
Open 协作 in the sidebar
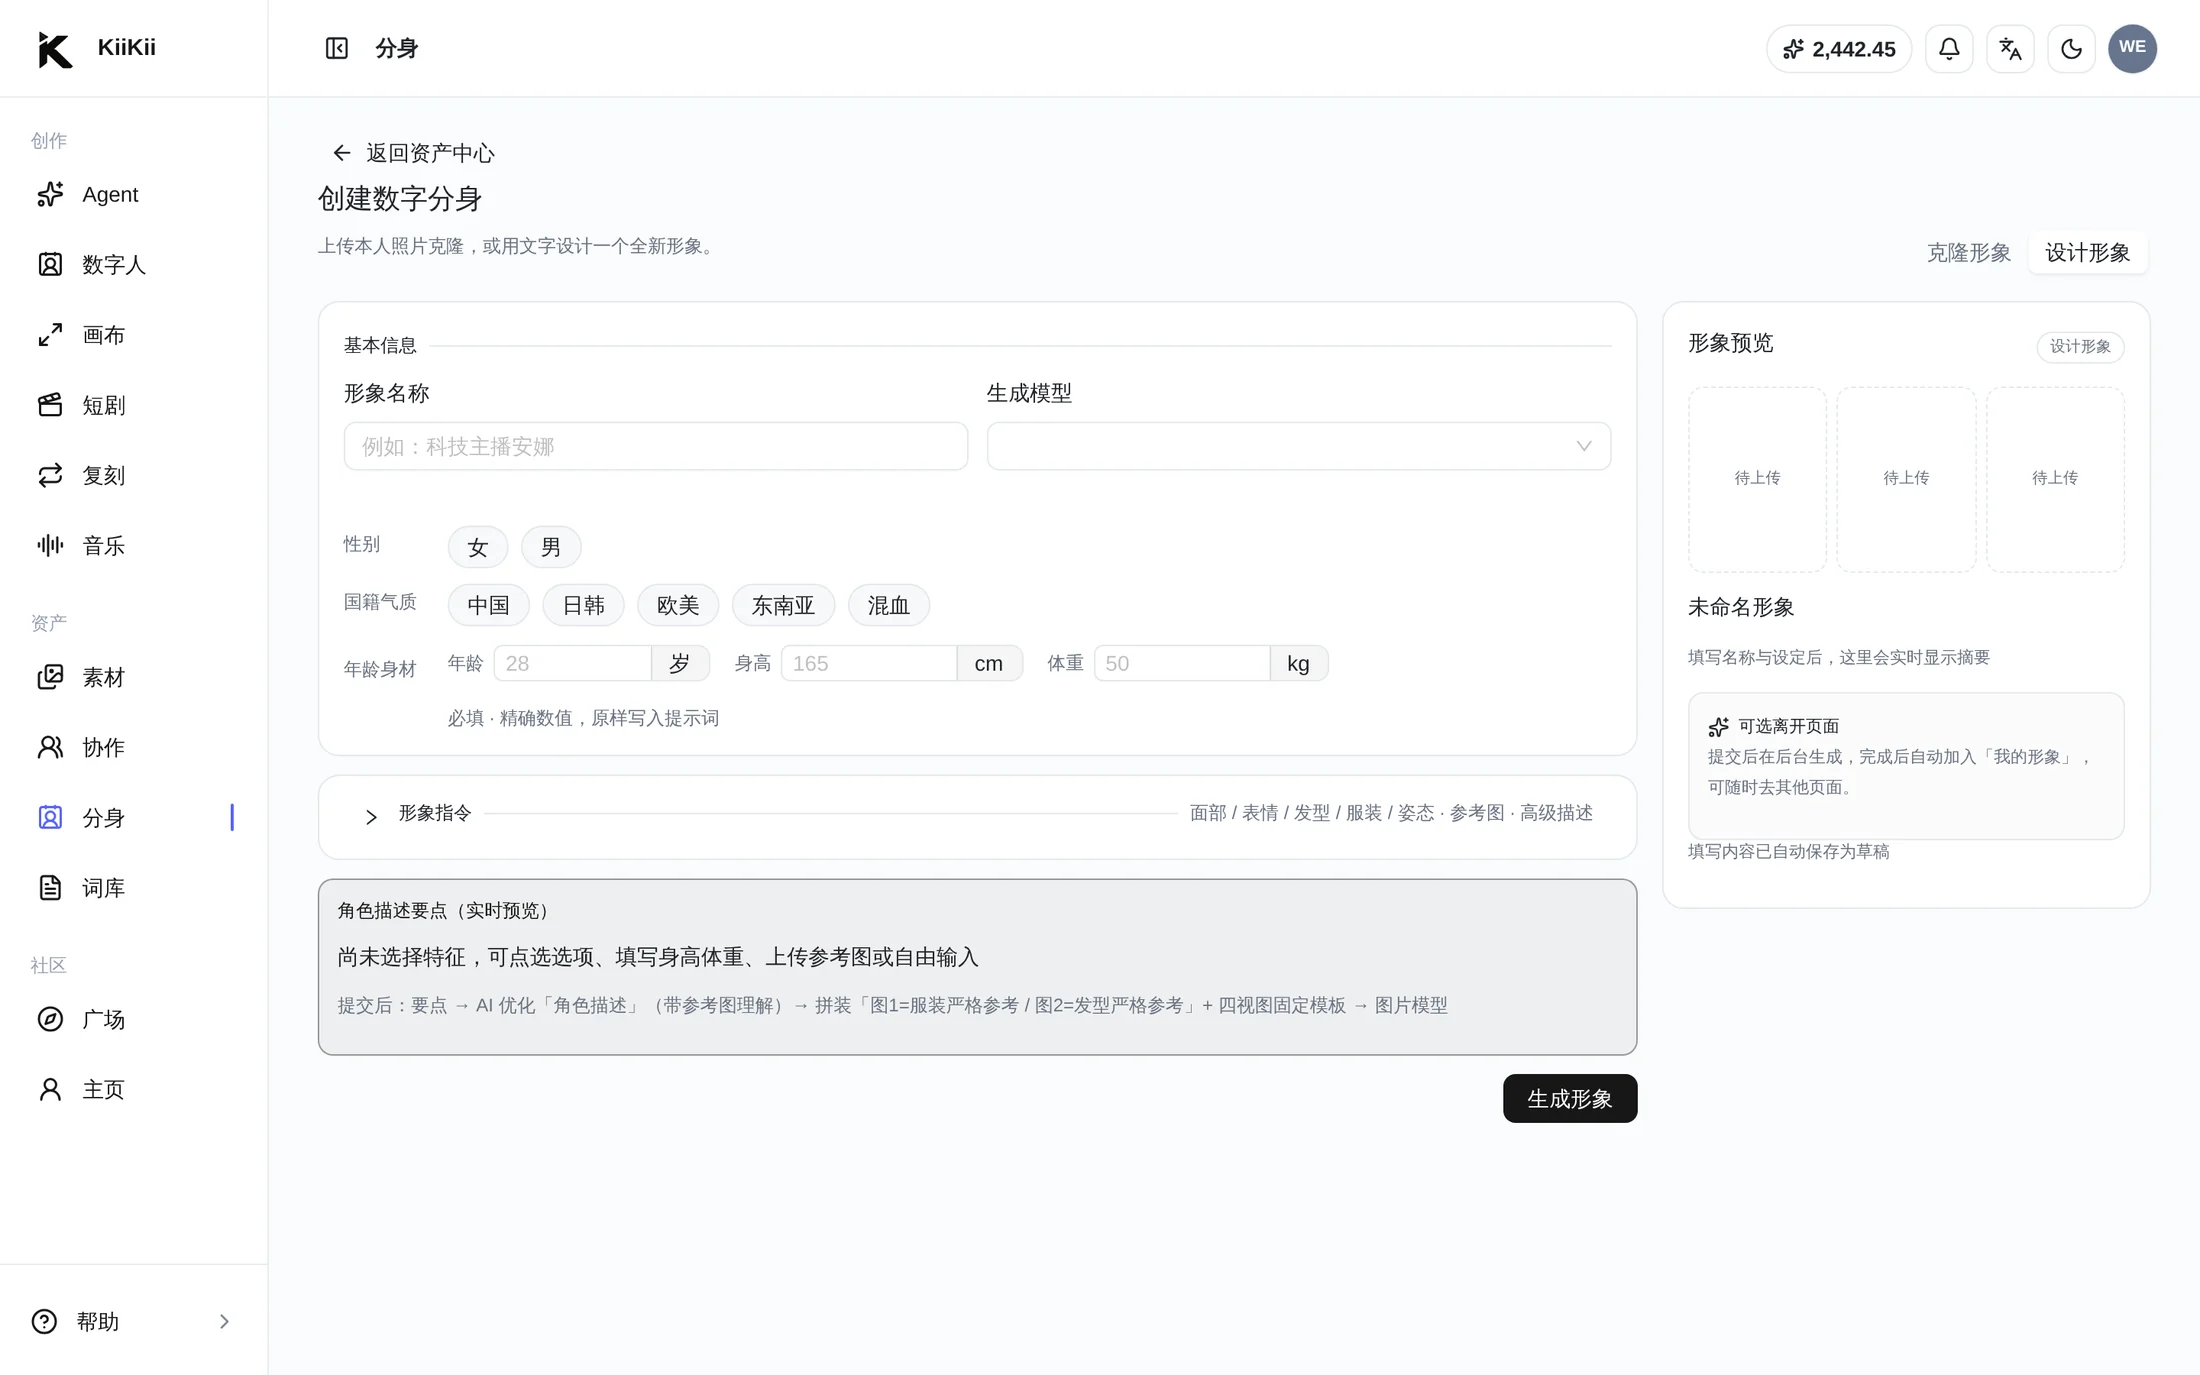[134, 747]
